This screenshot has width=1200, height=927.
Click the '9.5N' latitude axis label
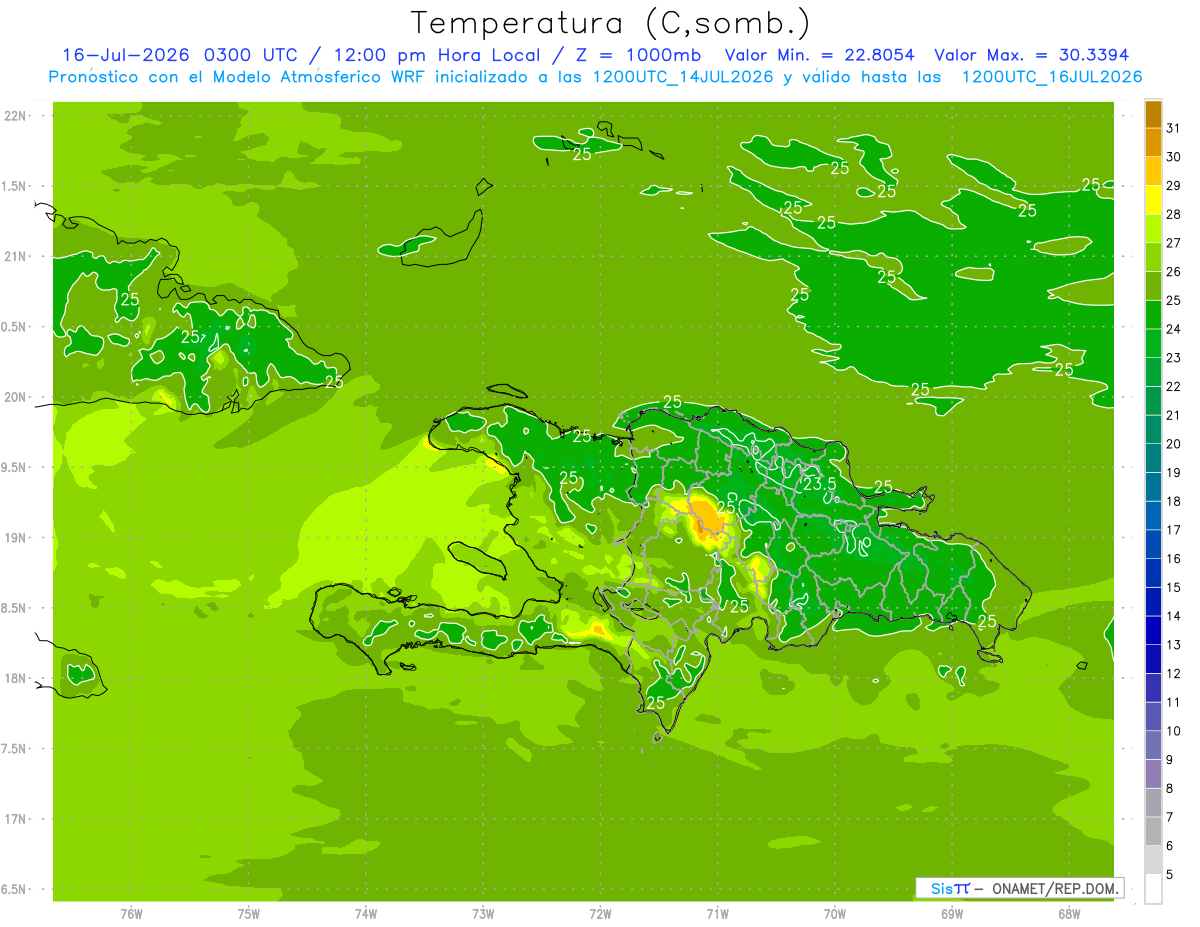point(15,467)
